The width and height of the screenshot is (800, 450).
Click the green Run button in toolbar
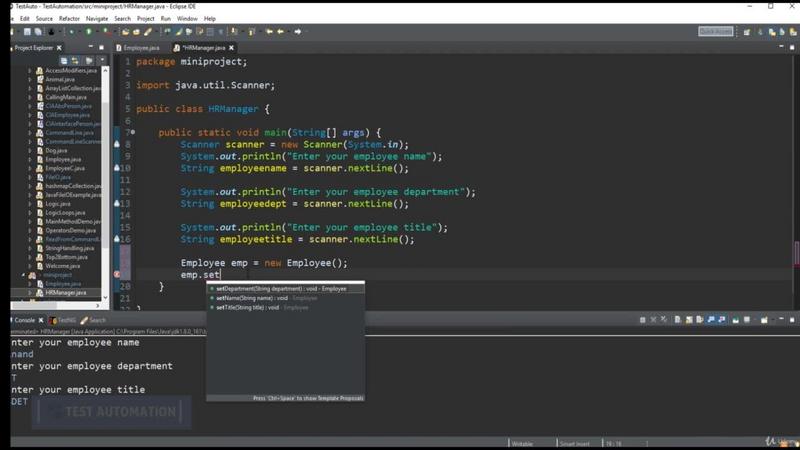[x=88, y=32]
